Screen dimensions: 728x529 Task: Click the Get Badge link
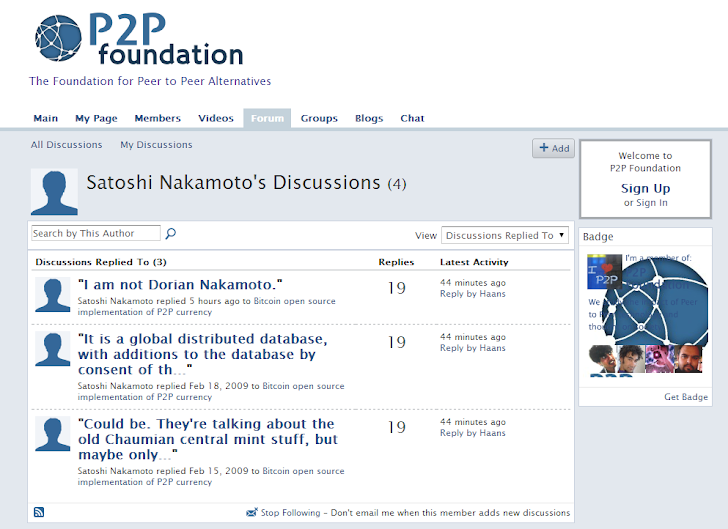click(x=686, y=397)
